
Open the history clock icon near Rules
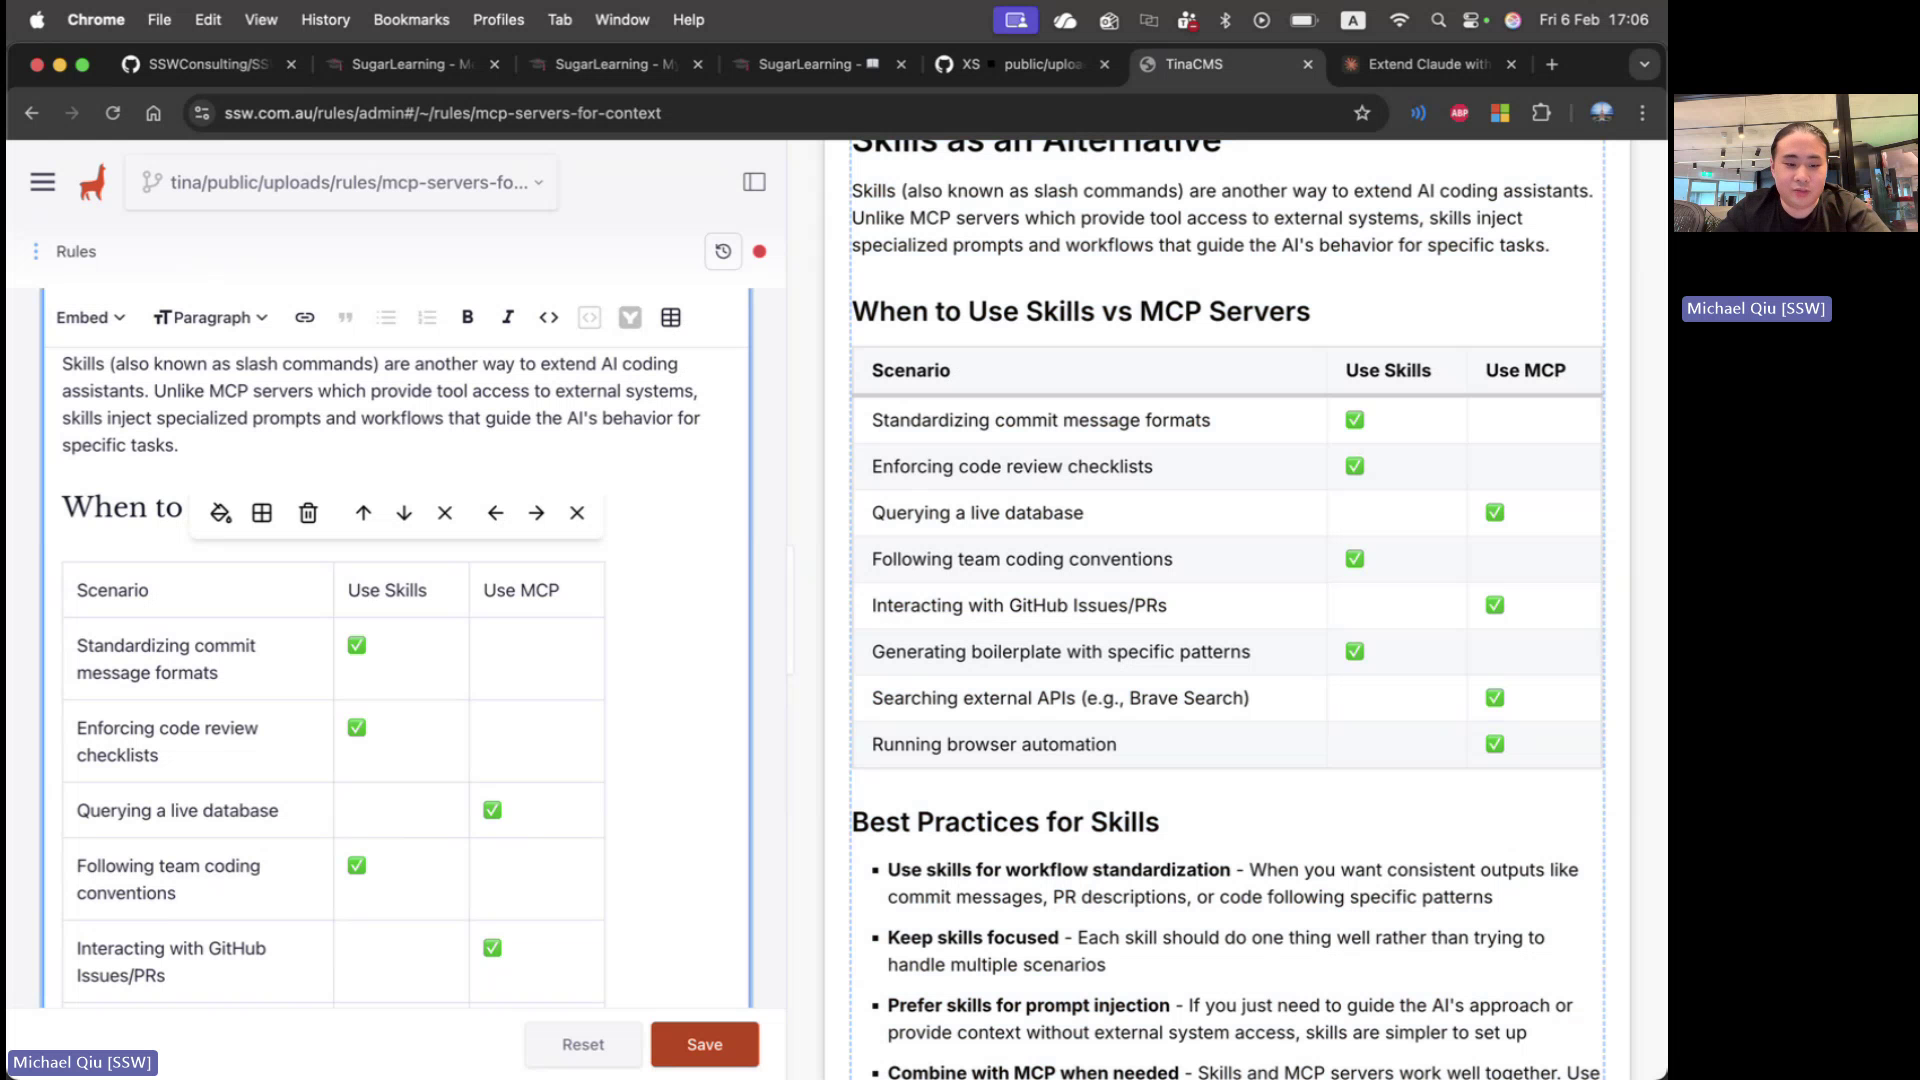723,251
